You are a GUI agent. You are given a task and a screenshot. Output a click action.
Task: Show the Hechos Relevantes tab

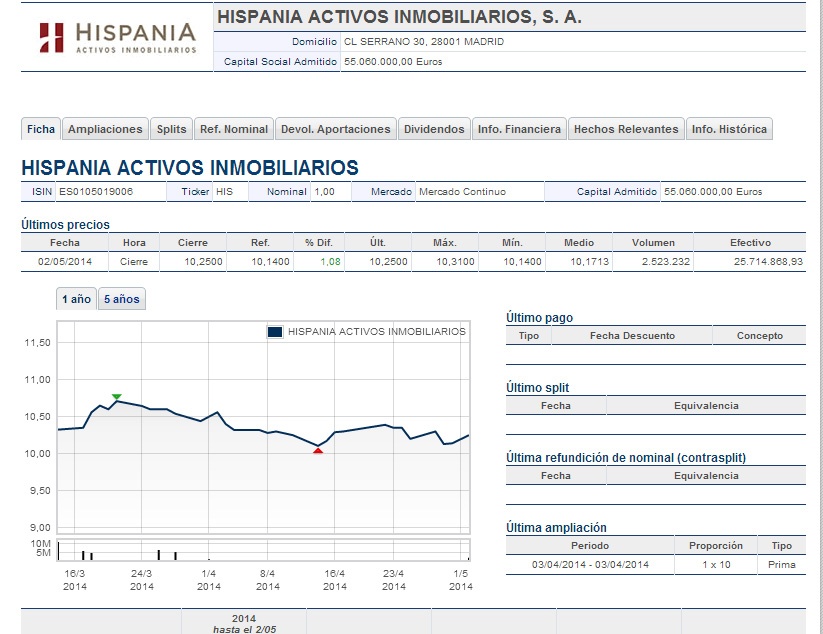[x=626, y=129]
